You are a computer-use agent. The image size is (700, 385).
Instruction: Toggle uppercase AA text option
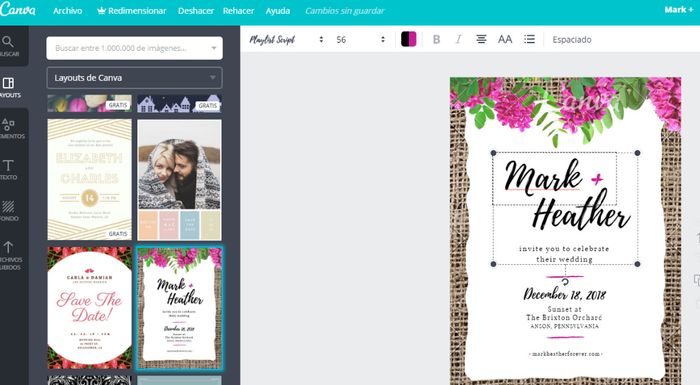click(x=505, y=39)
